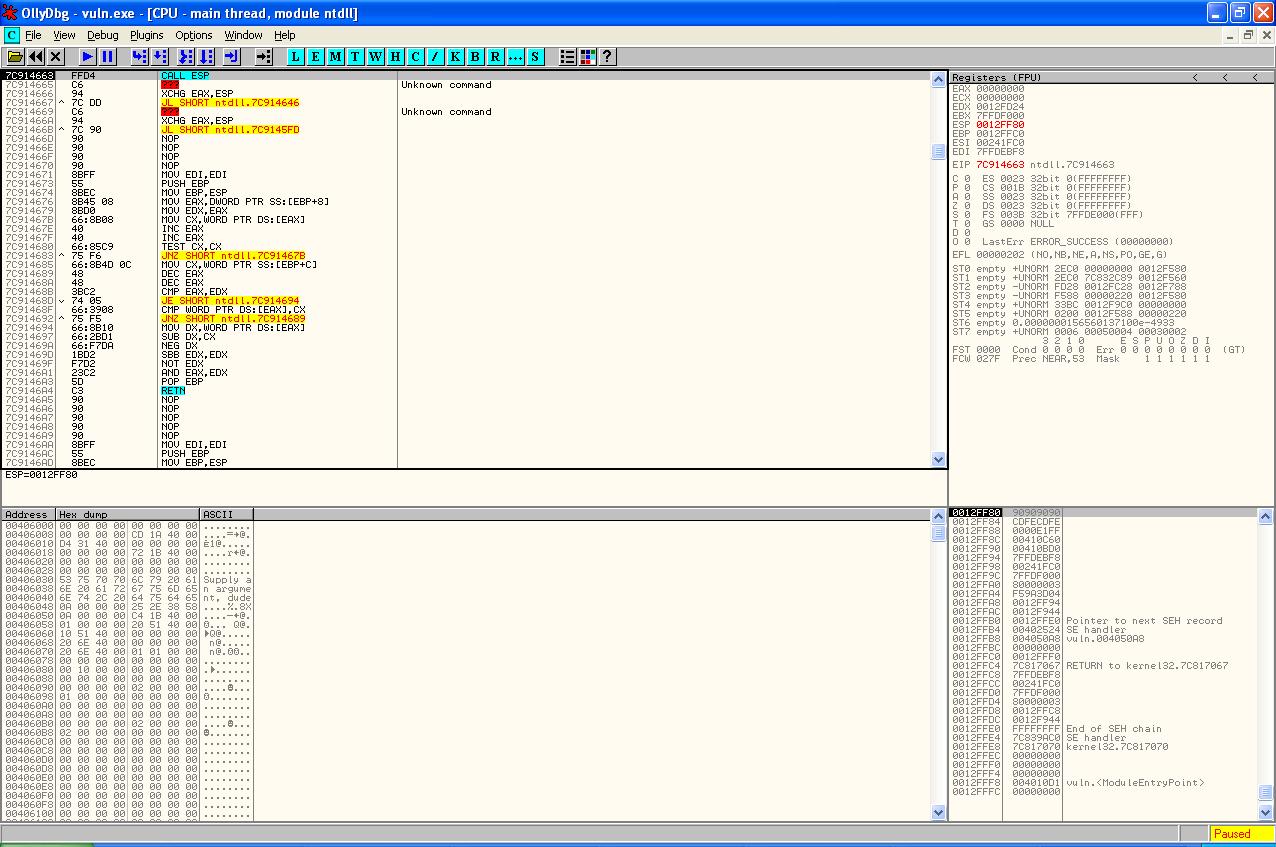Open Log window via L toolbar button
1276x847 pixels.
(x=295, y=57)
